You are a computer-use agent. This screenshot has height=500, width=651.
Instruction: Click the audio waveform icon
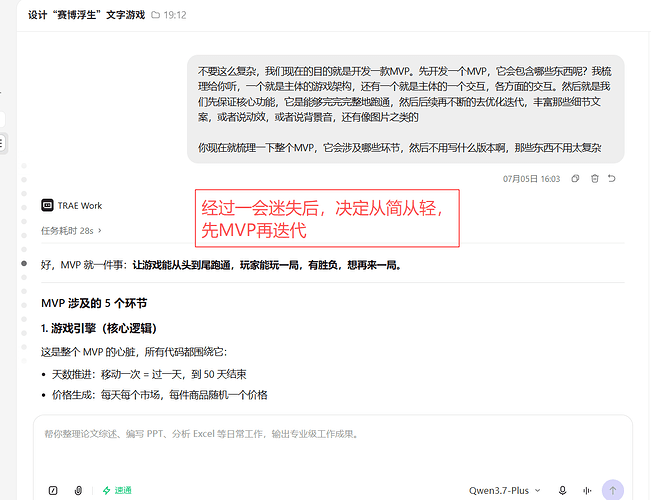click(587, 490)
